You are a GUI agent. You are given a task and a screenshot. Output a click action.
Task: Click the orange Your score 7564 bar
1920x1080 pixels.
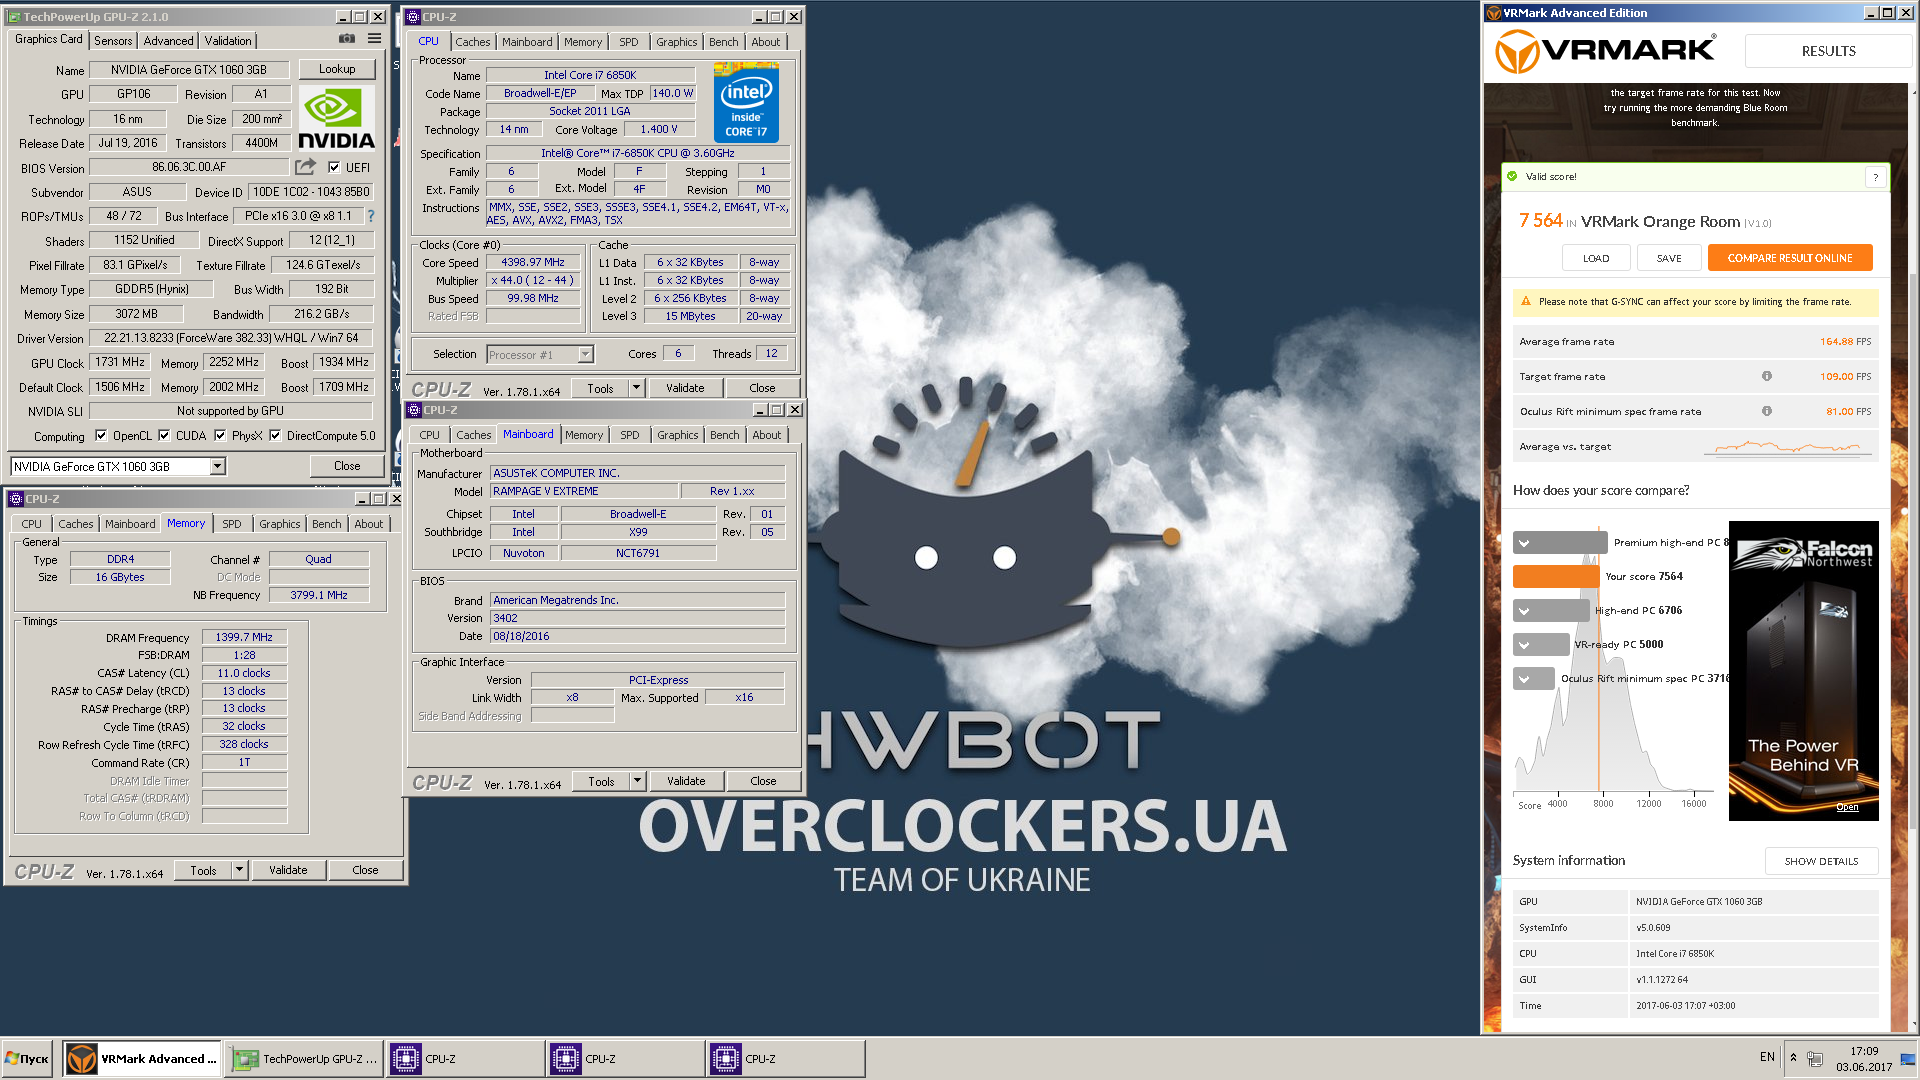[x=1556, y=576]
